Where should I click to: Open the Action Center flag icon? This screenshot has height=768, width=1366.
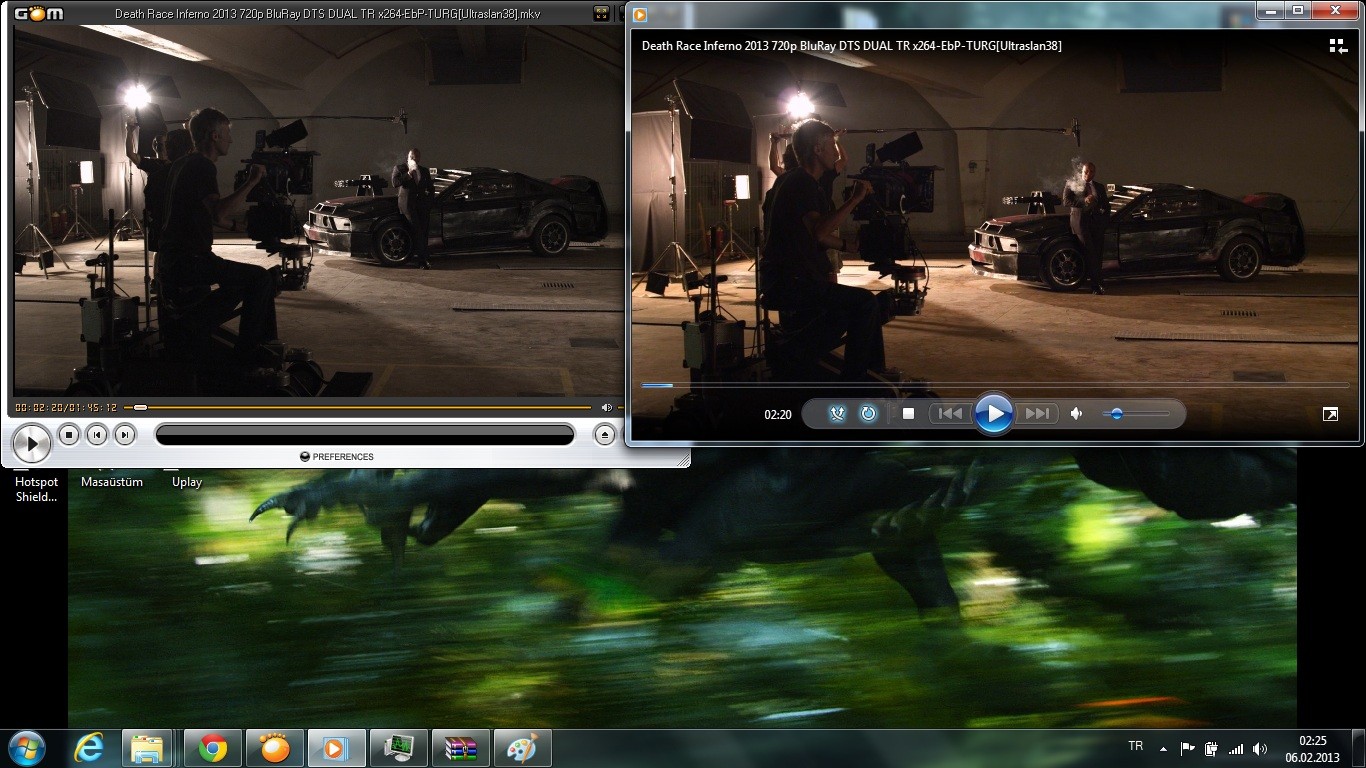(1187, 748)
